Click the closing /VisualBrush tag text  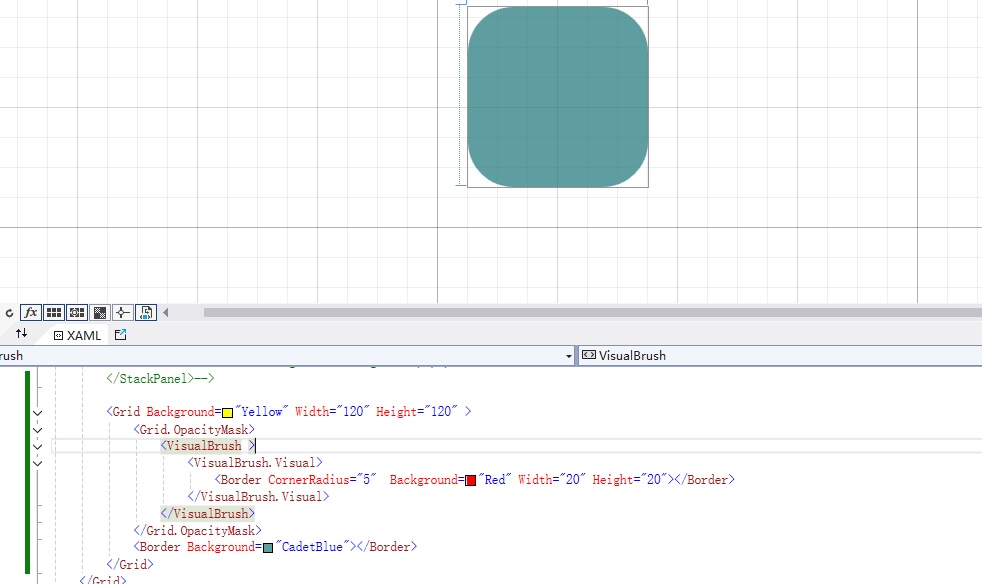click(207, 513)
